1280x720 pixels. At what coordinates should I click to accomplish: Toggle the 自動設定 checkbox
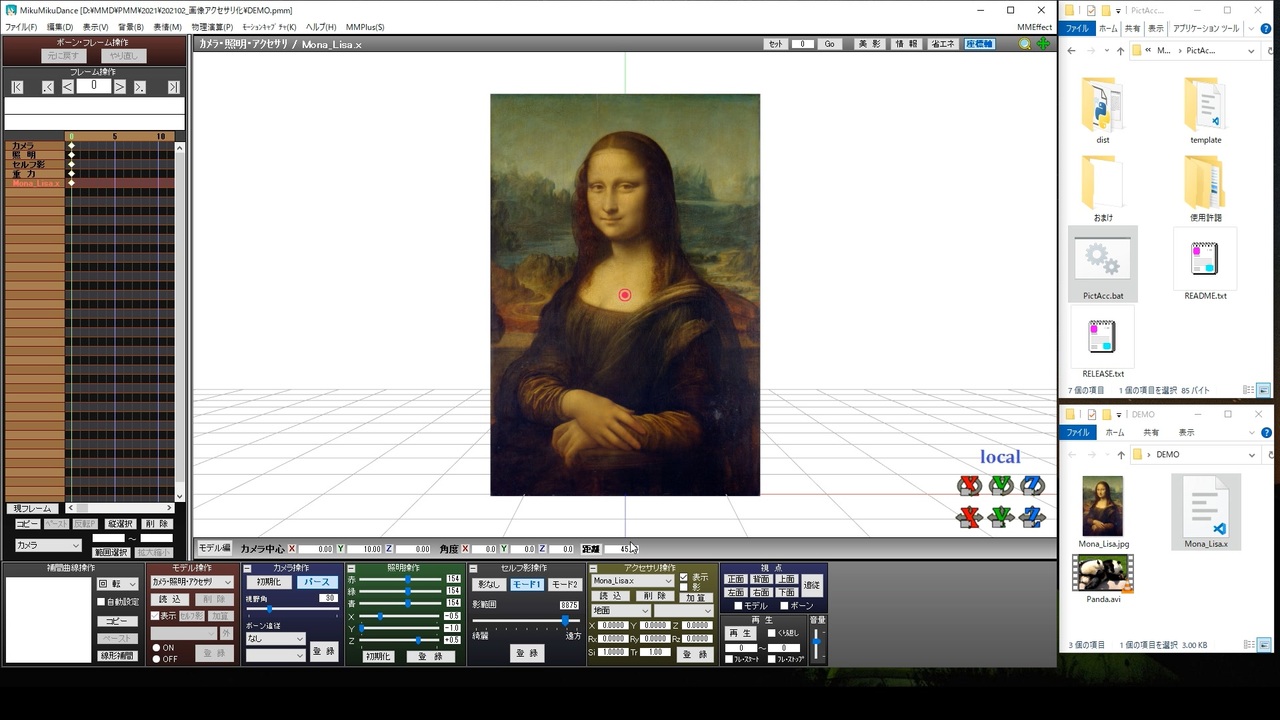pos(101,602)
